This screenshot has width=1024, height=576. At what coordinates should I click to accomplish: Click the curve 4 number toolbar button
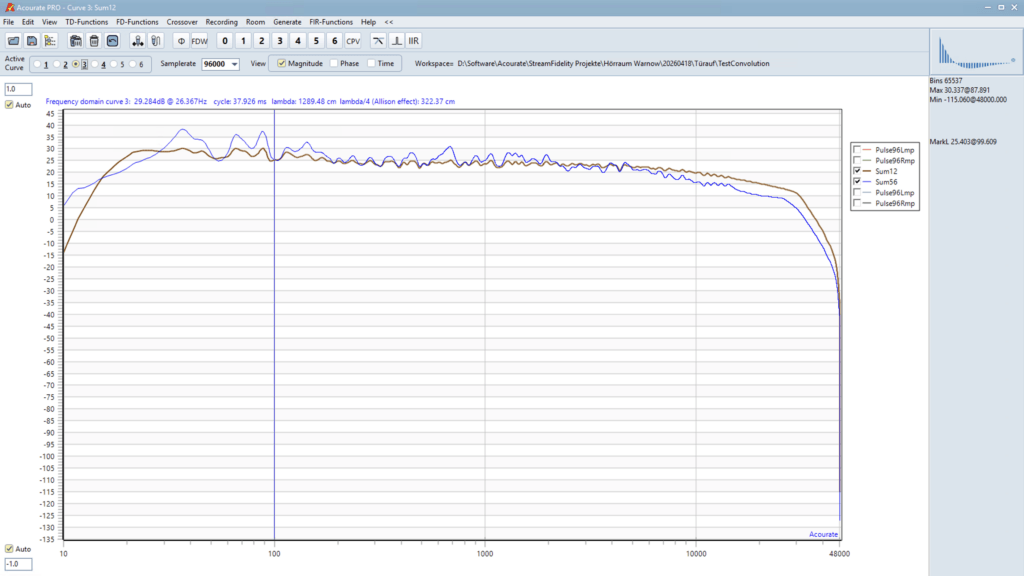pos(297,41)
